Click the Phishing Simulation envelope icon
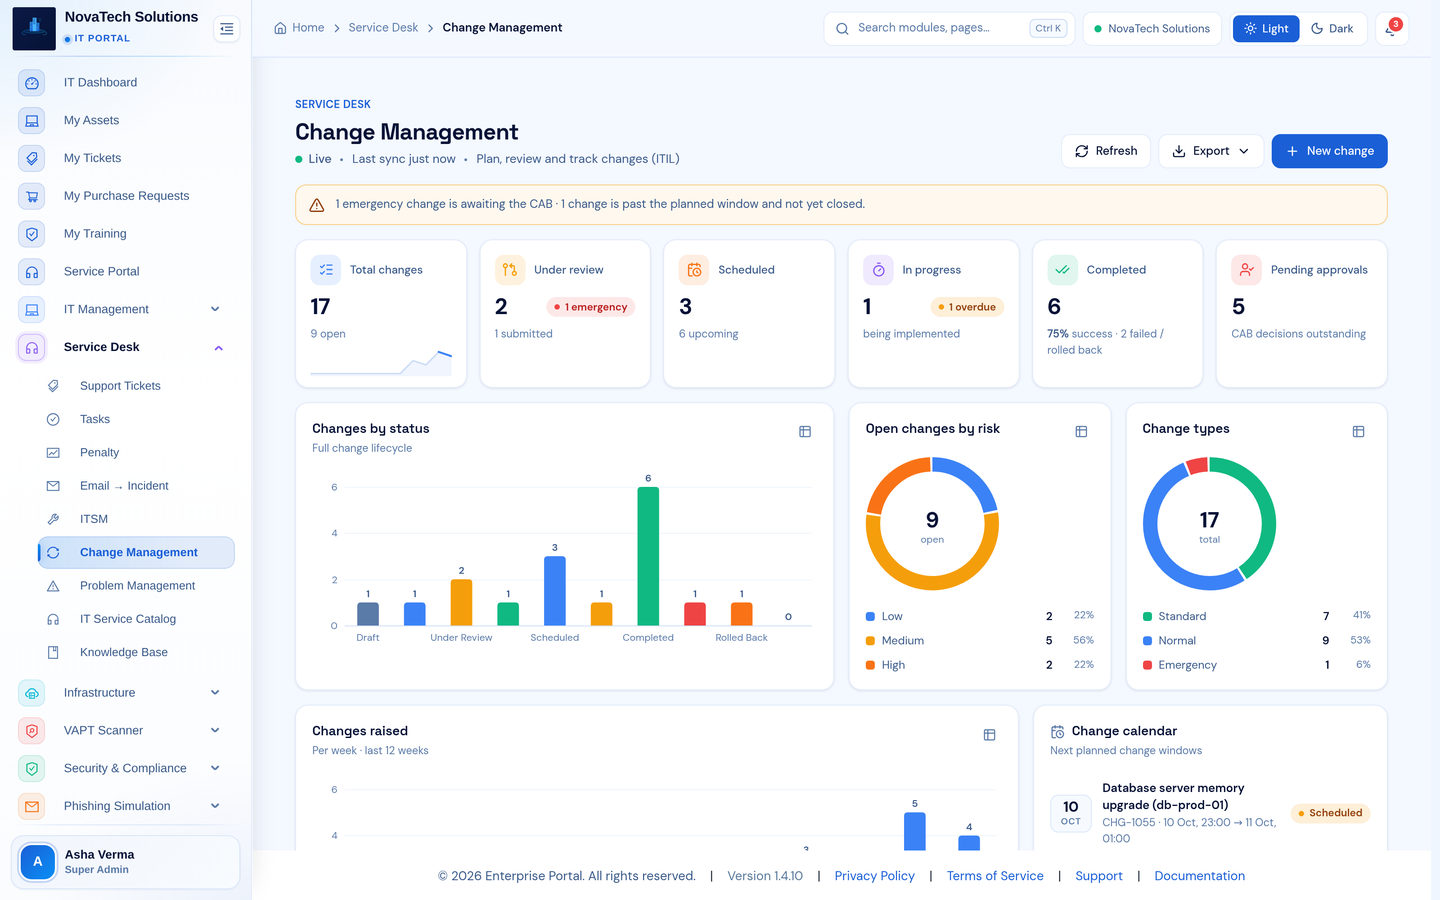Screen dimensions: 1440x900 pyautogui.click(x=32, y=806)
